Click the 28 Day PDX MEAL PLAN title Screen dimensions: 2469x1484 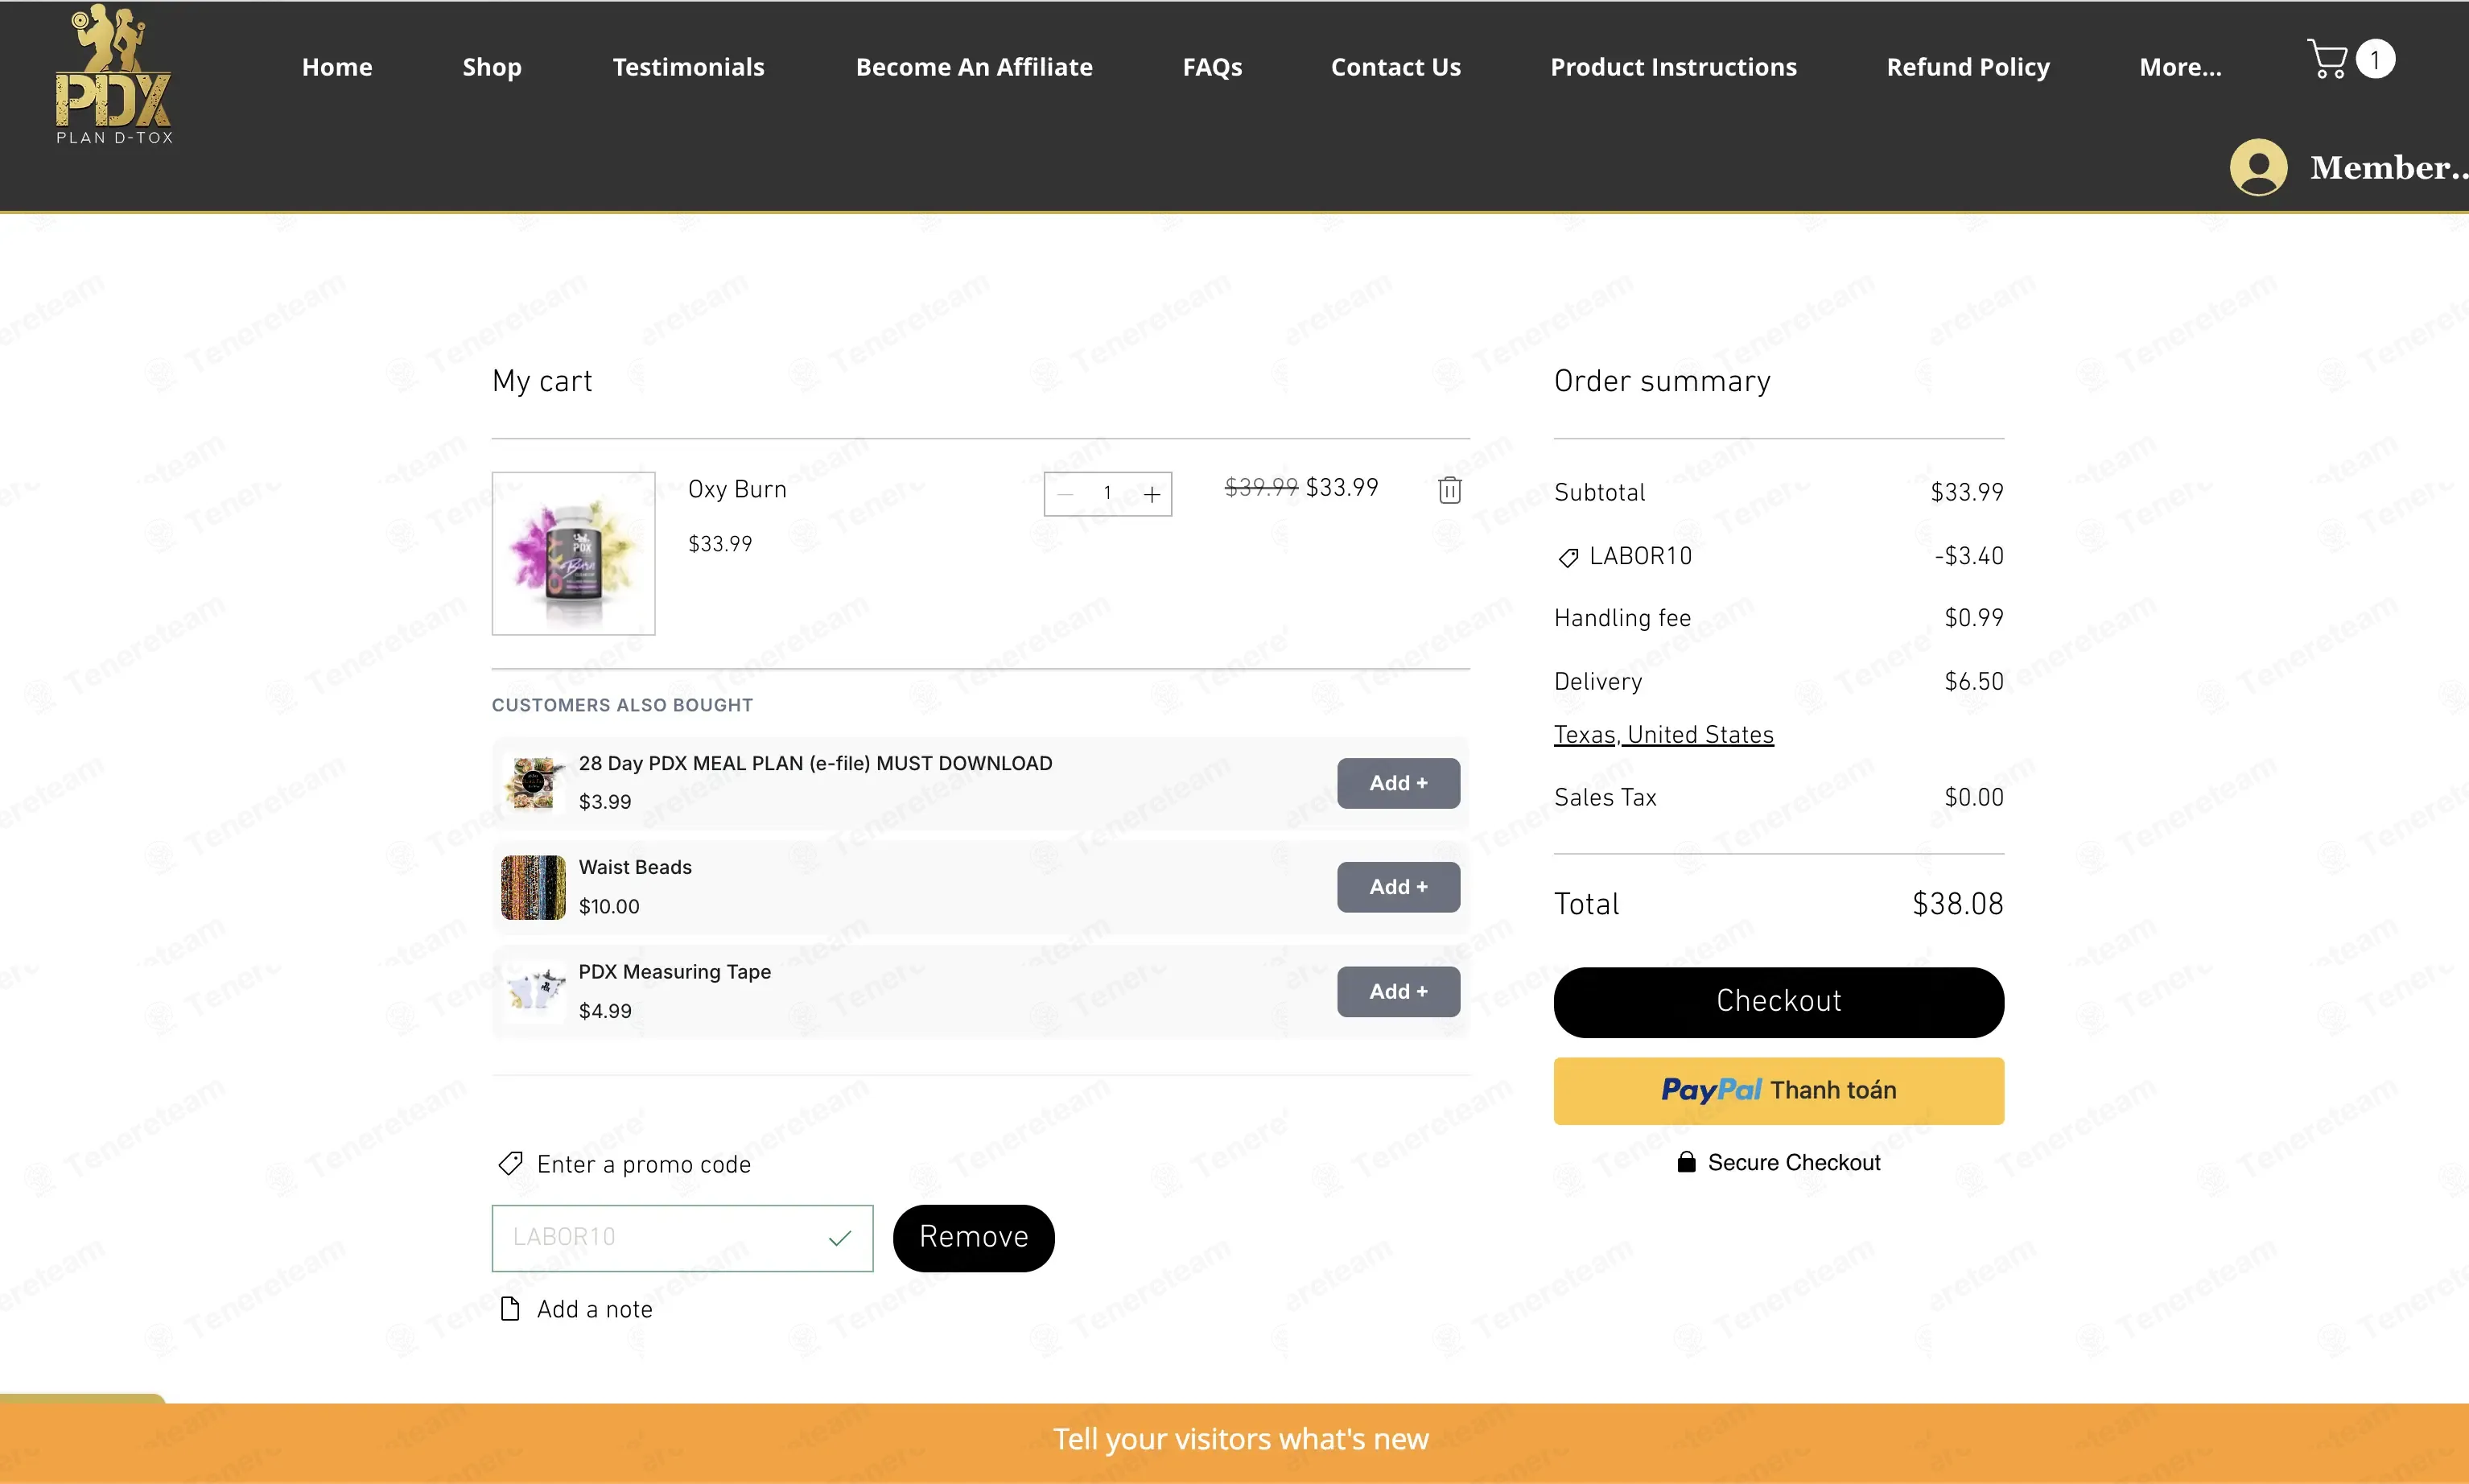coord(815,763)
